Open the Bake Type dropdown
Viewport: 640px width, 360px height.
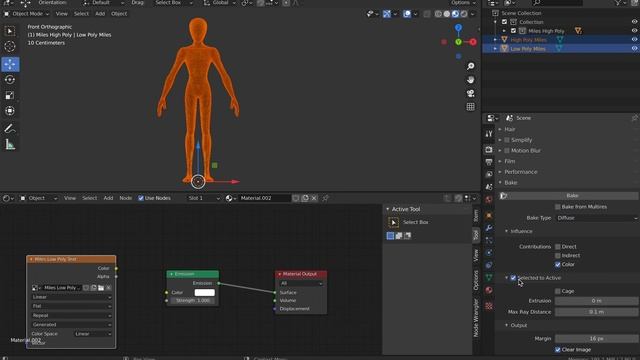pyautogui.click(x=596, y=218)
